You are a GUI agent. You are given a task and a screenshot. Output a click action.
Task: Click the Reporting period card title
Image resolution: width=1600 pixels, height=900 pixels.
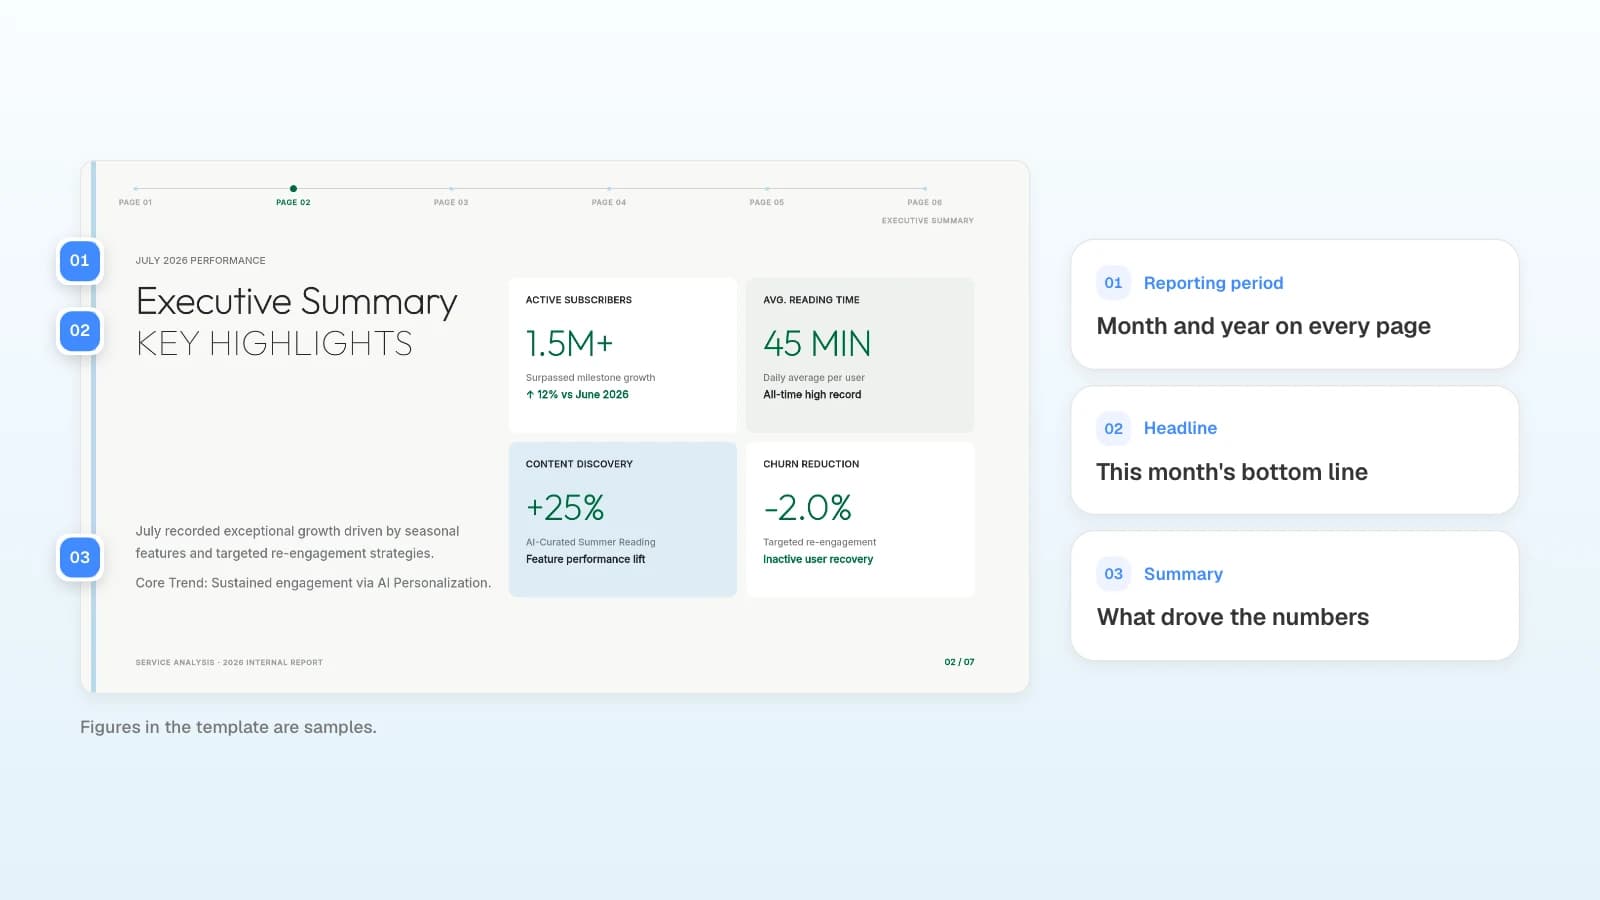coord(1213,283)
